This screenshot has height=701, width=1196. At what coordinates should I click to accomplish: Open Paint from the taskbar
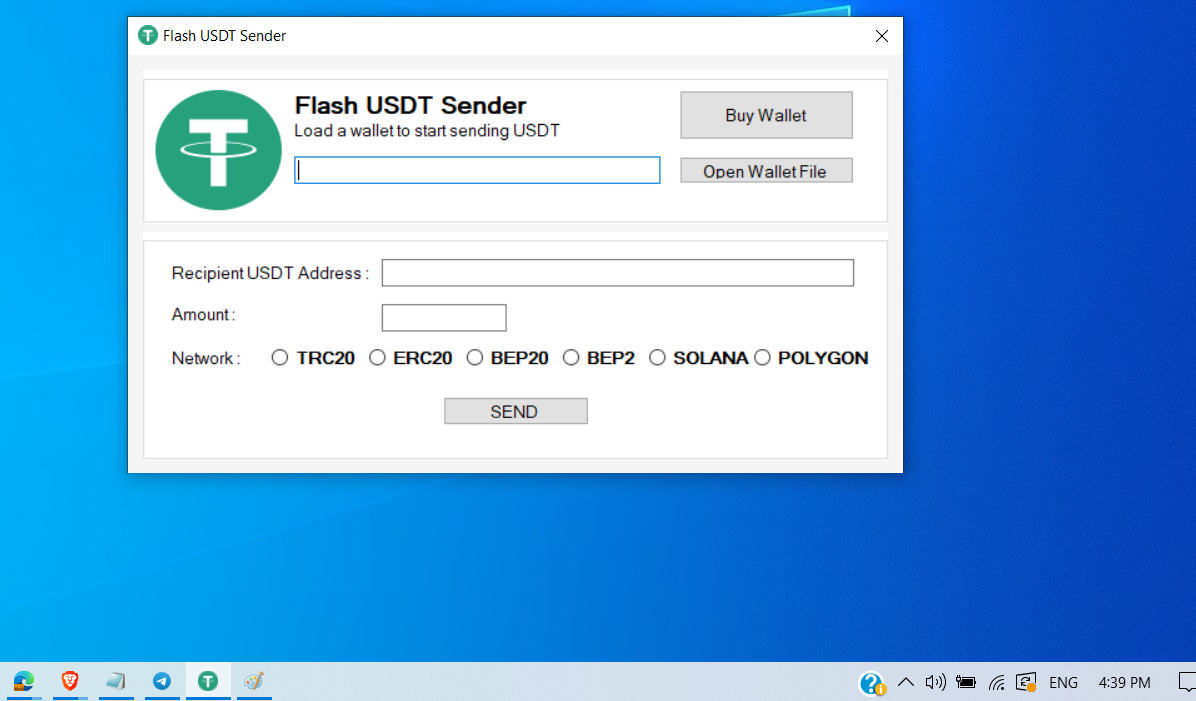(253, 681)
